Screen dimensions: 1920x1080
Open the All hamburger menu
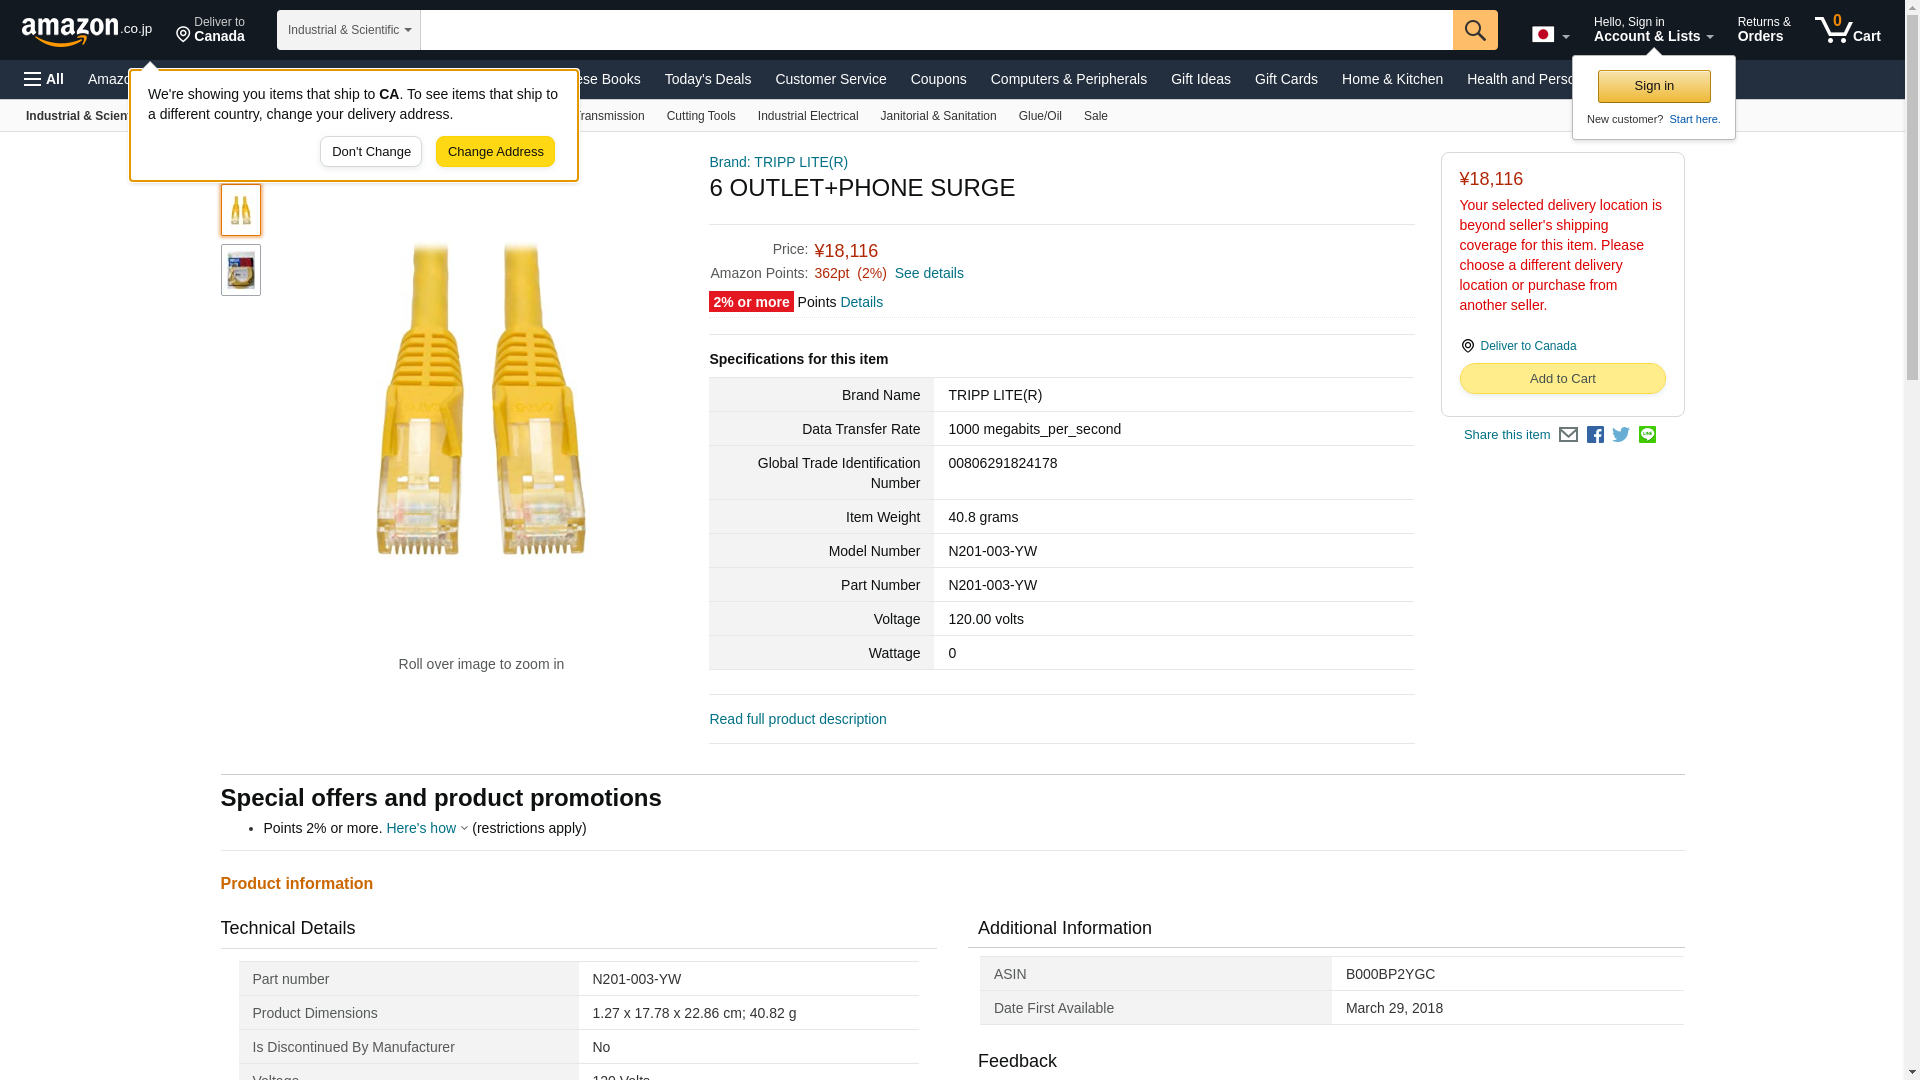pos(44,79)
